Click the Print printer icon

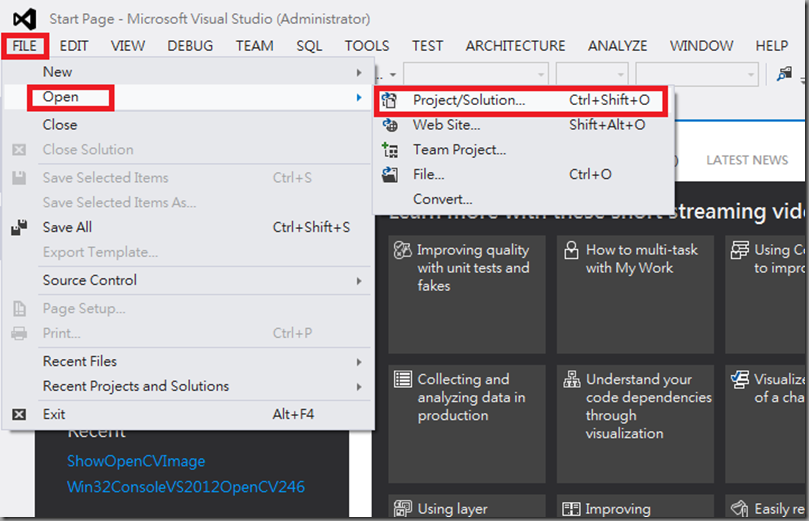coord(19,333)
